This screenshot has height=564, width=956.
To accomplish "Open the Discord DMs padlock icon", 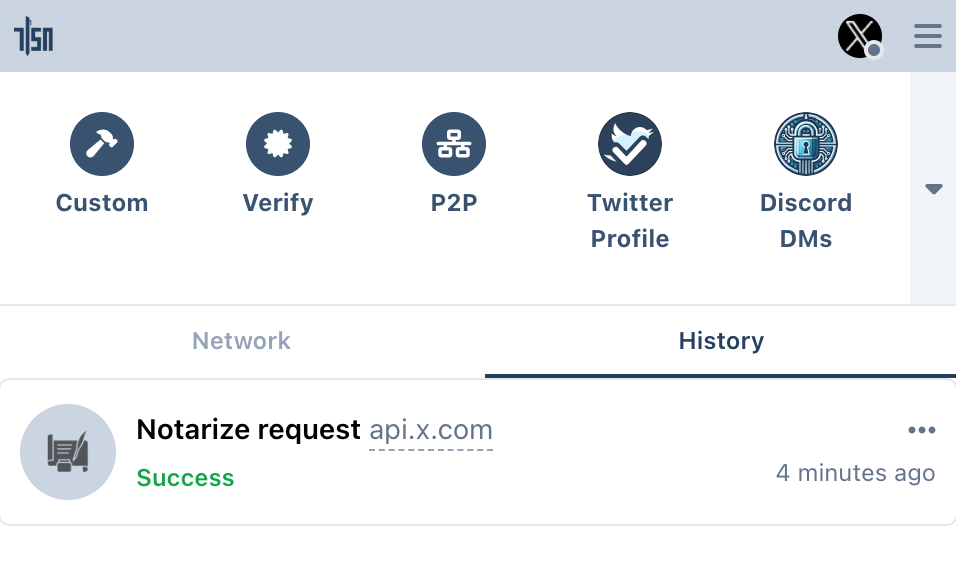I will 806,144.
